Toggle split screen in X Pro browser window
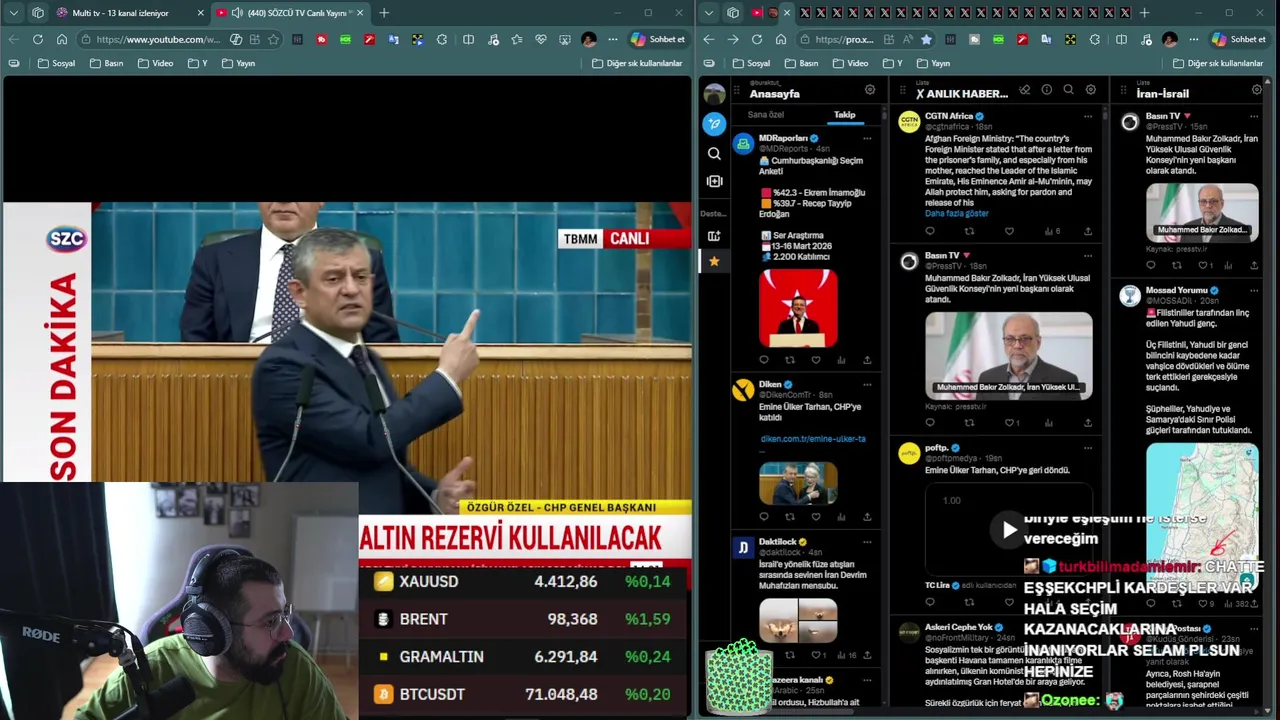 1121,39
